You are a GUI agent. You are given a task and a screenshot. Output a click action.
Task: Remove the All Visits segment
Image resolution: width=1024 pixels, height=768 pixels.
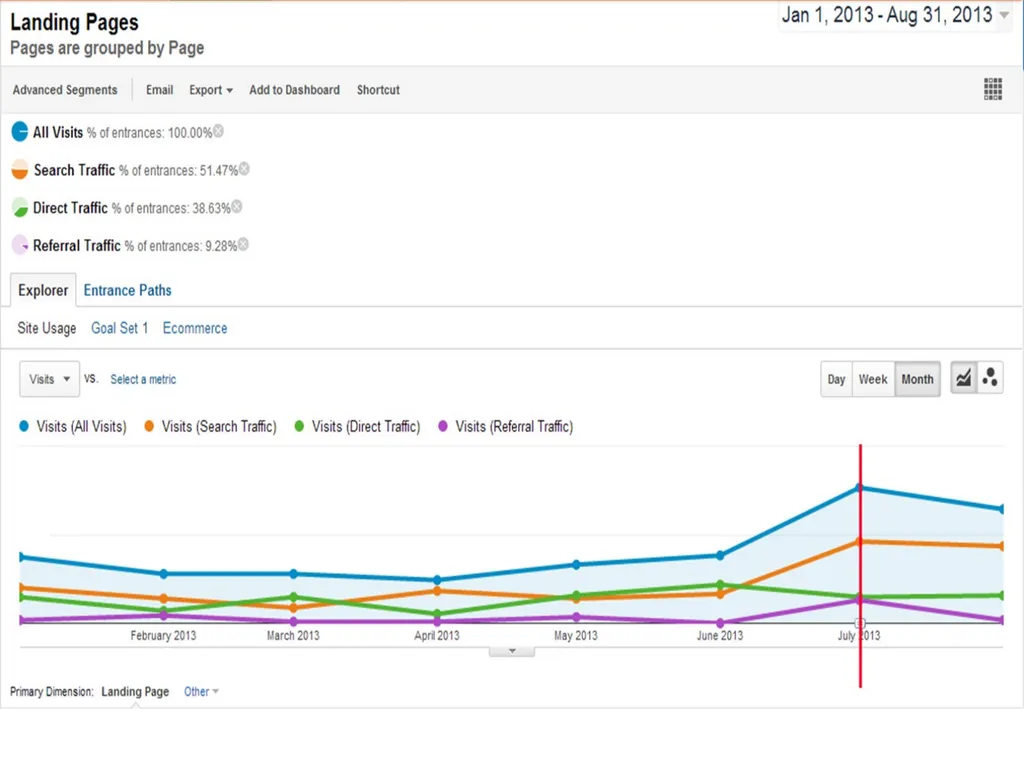(x=219, y=131)
